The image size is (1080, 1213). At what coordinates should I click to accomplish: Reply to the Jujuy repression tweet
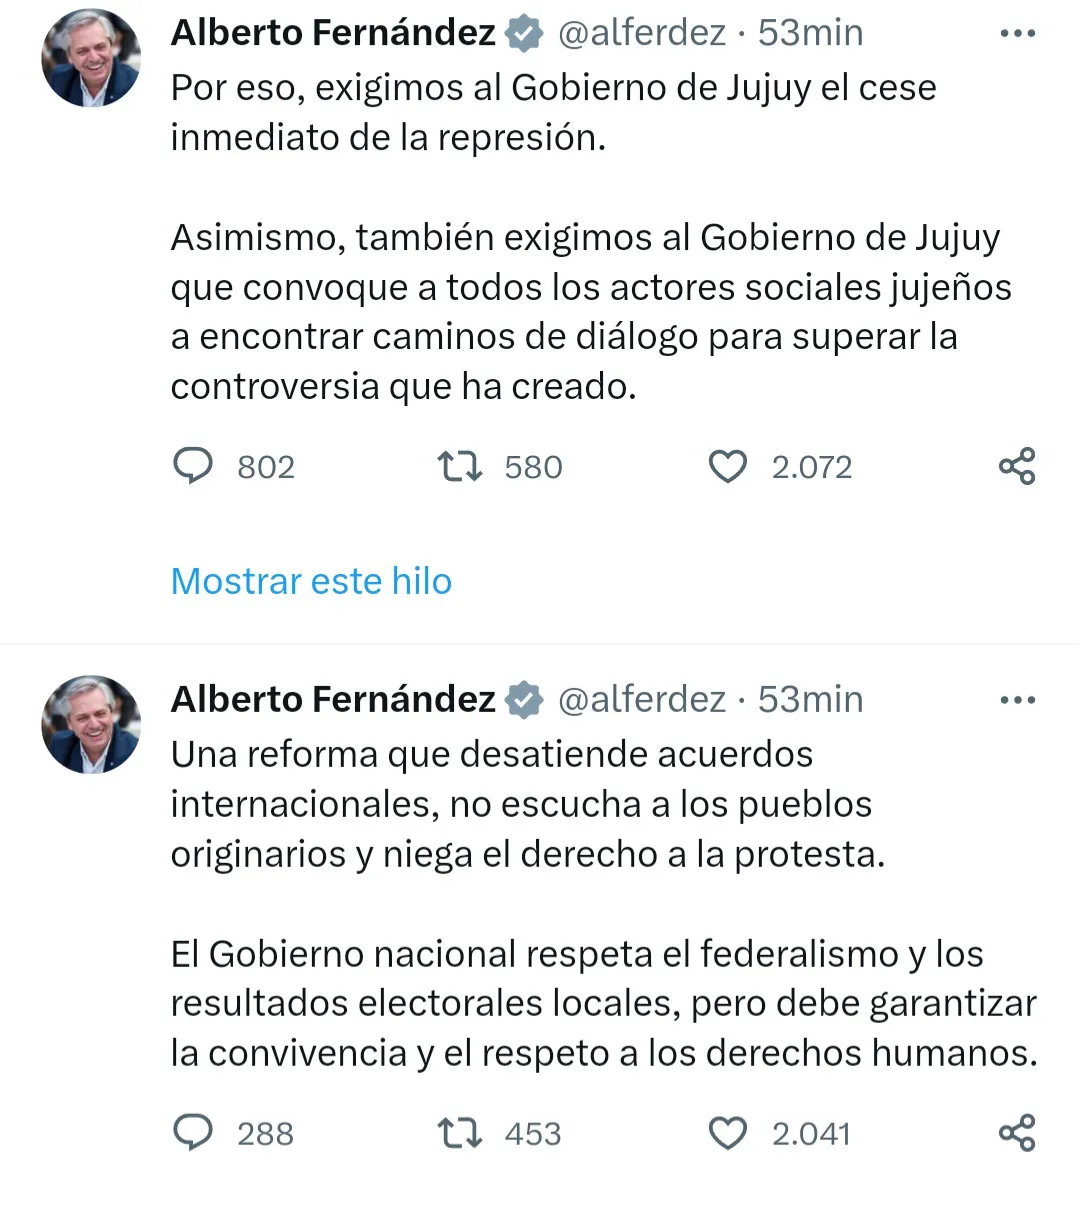194,466
